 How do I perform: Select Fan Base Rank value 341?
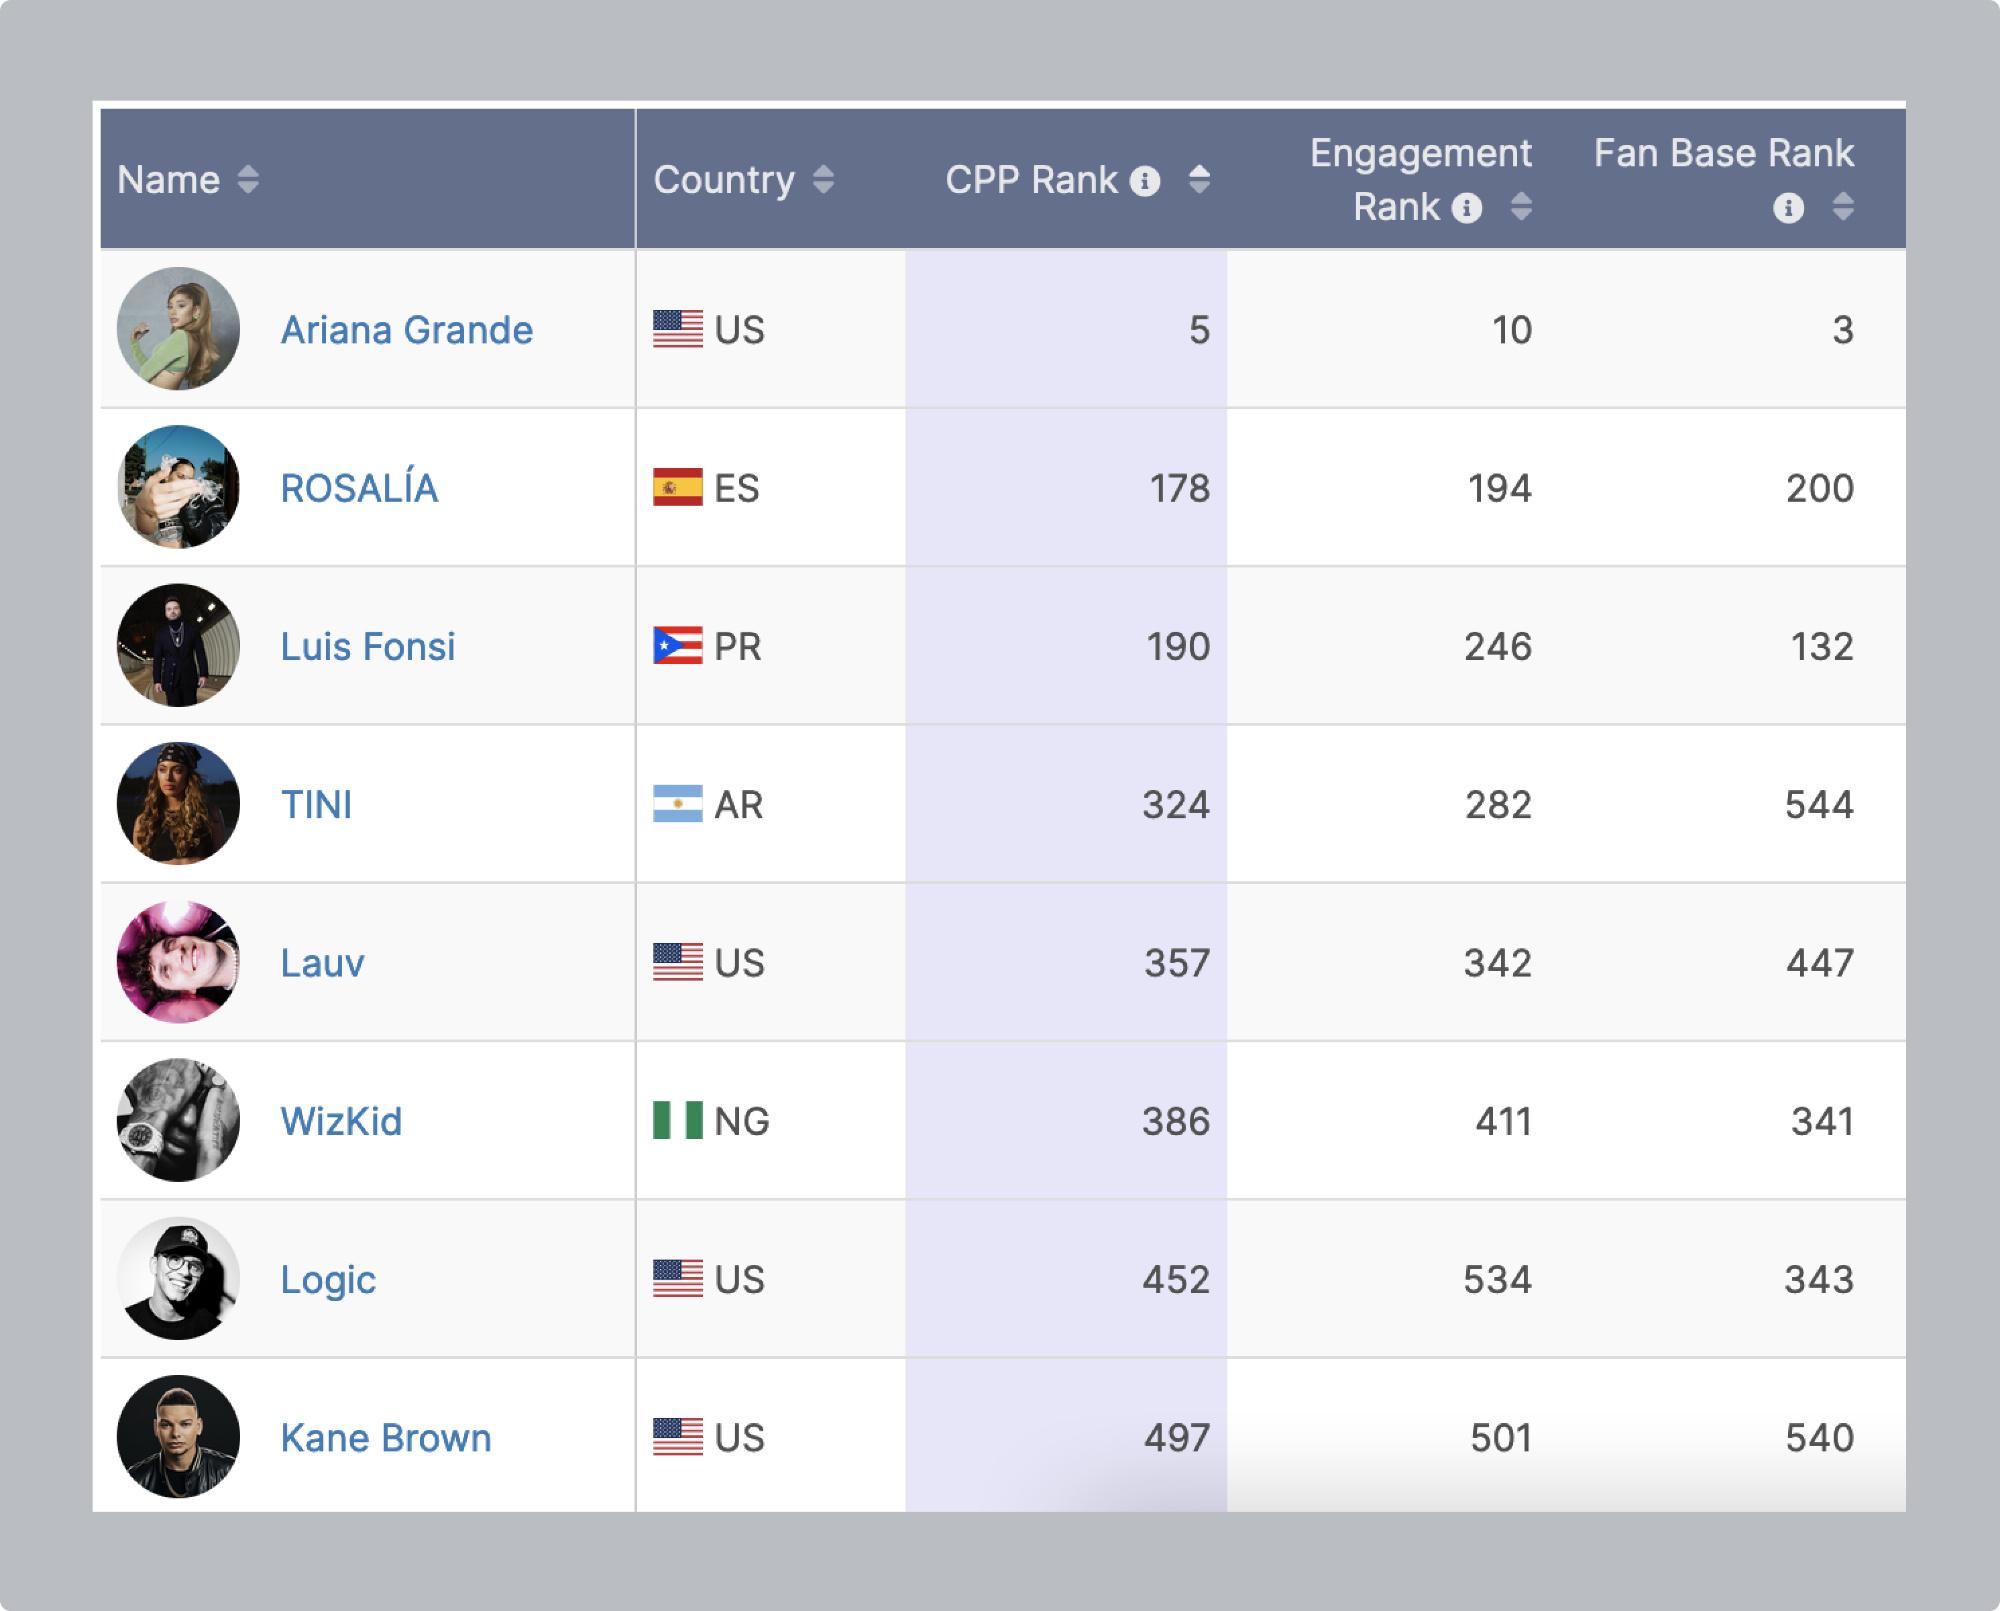[1823, 1121]
